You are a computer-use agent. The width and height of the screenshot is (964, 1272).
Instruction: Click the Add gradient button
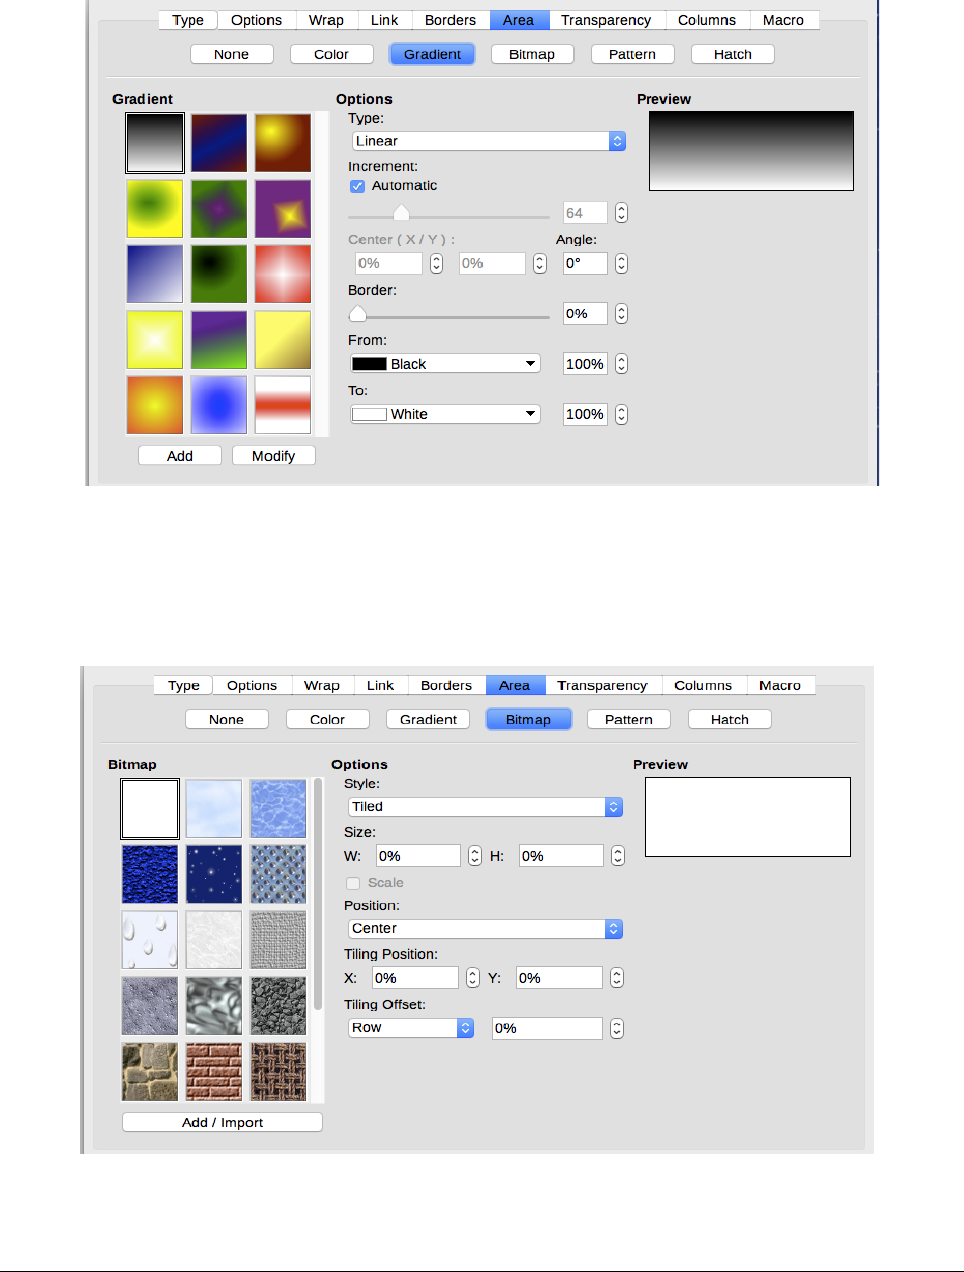pos(180,456)
